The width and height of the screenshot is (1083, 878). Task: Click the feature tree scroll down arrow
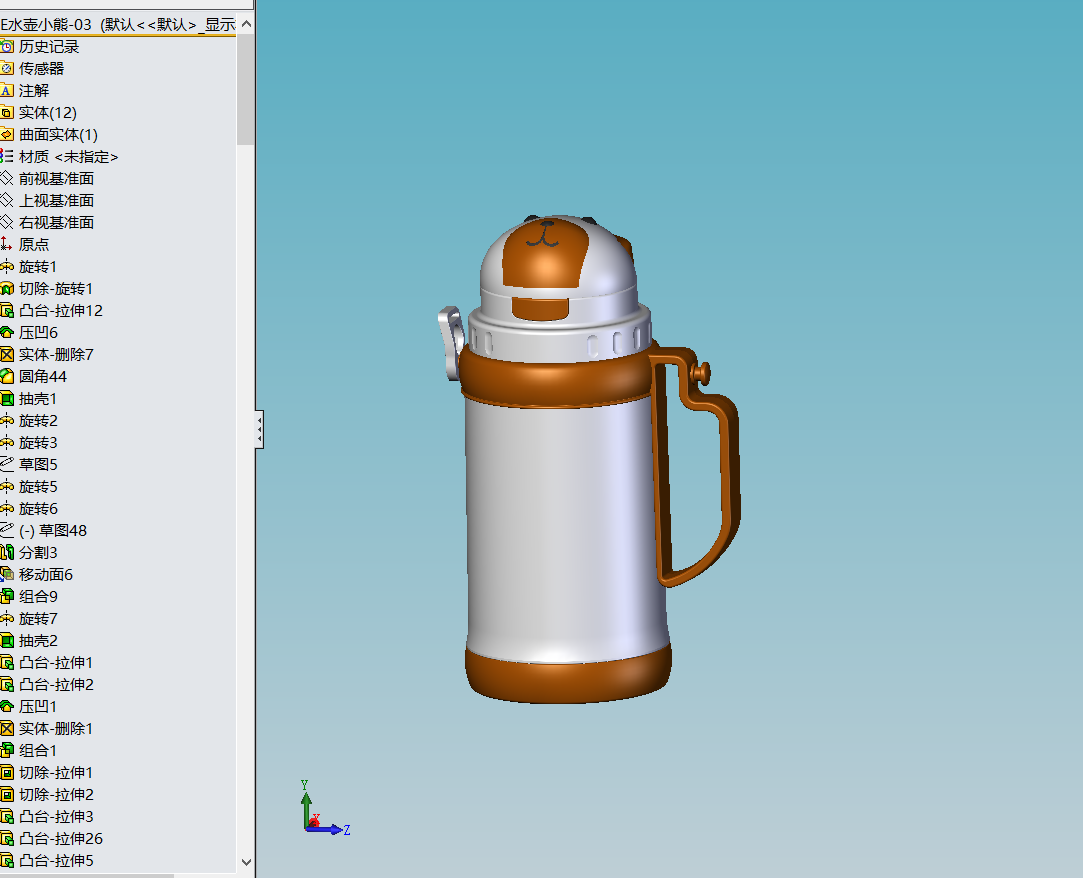coord(246,861)
